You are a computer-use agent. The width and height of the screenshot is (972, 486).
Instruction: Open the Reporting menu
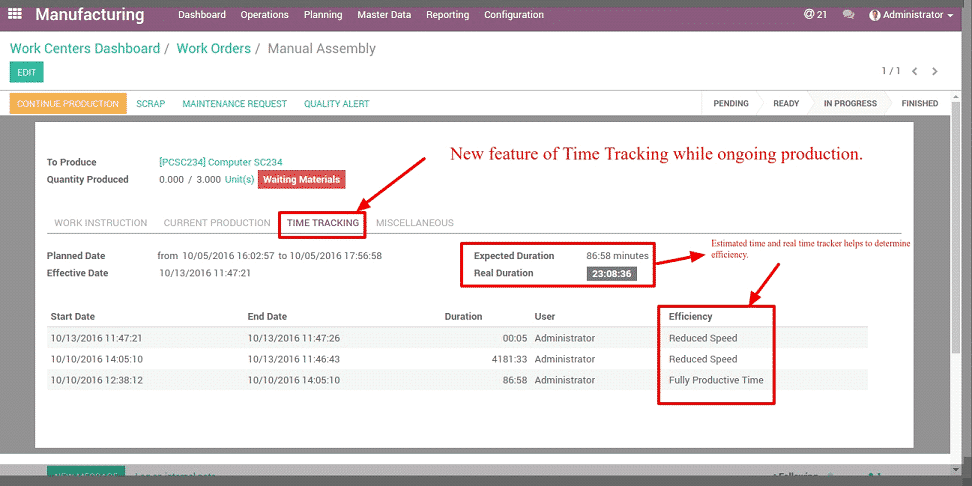pos(447,15)
